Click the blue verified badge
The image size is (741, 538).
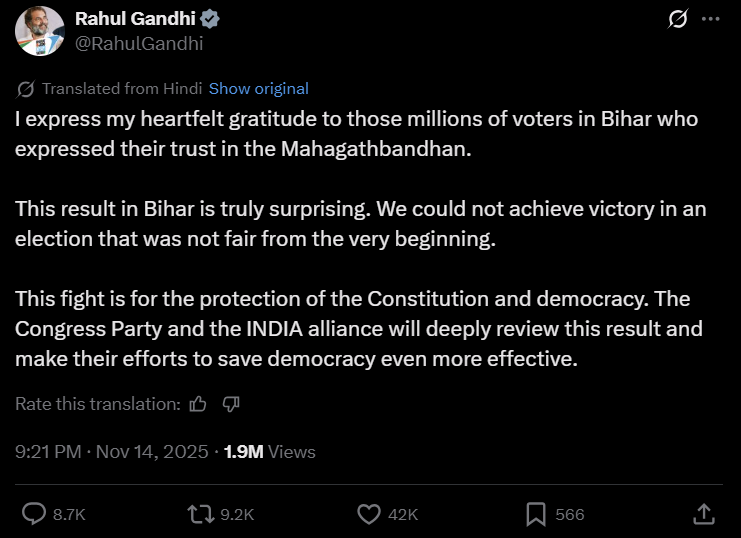pos(212,19)
